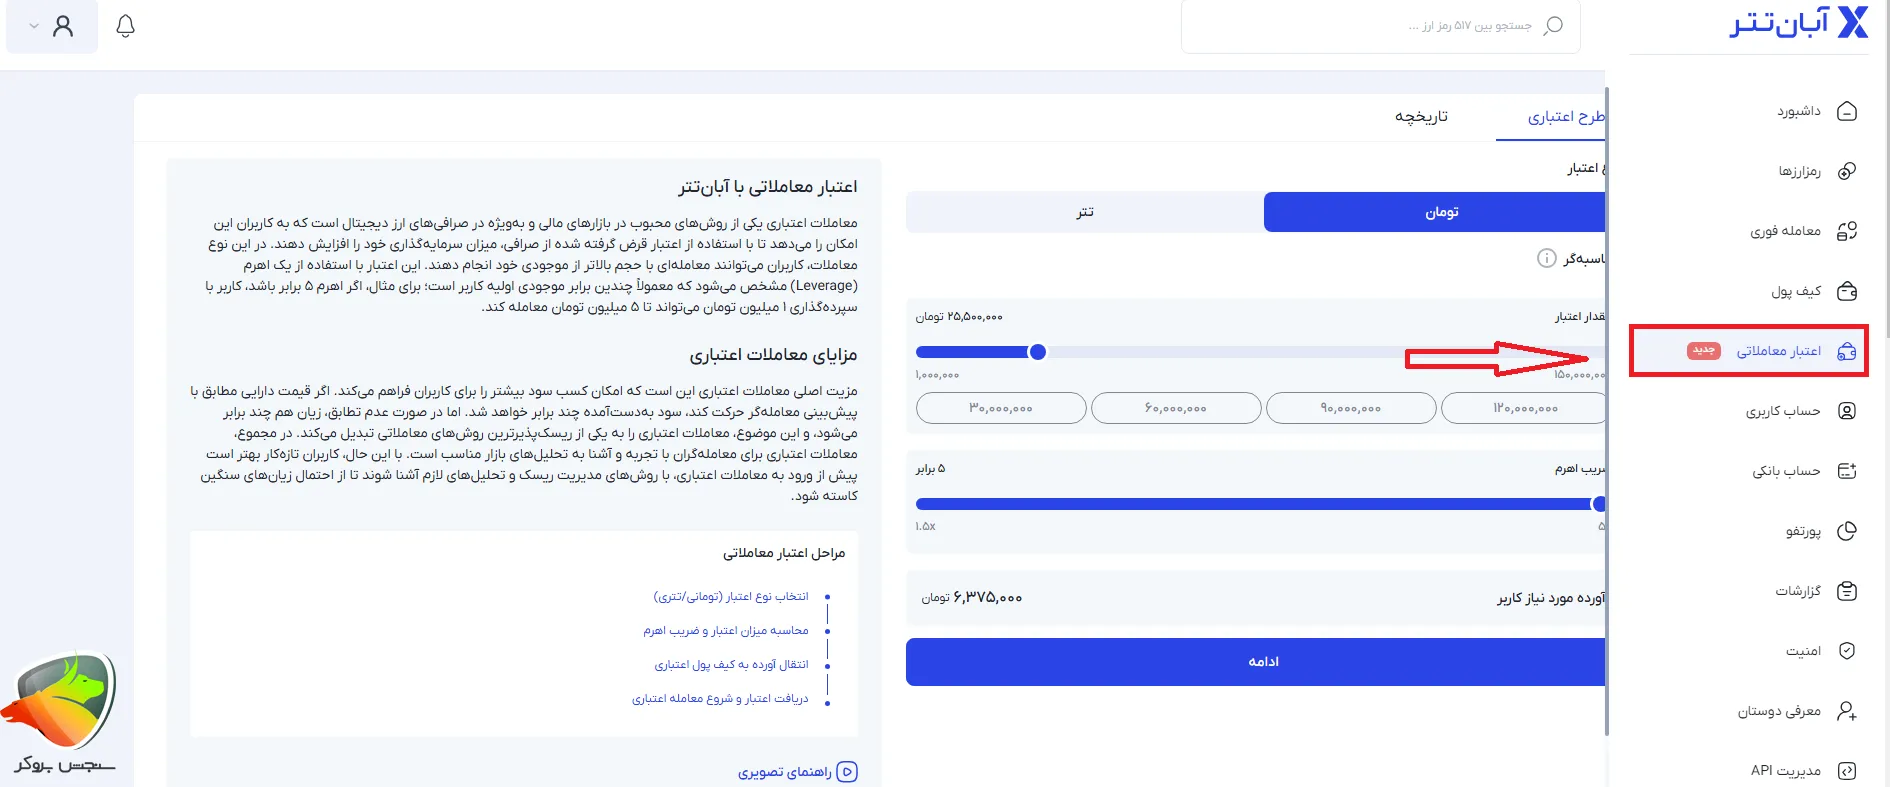Select the تتر credit type
The width and height of the screenshot is (1890, 787).
(1085, 212)
